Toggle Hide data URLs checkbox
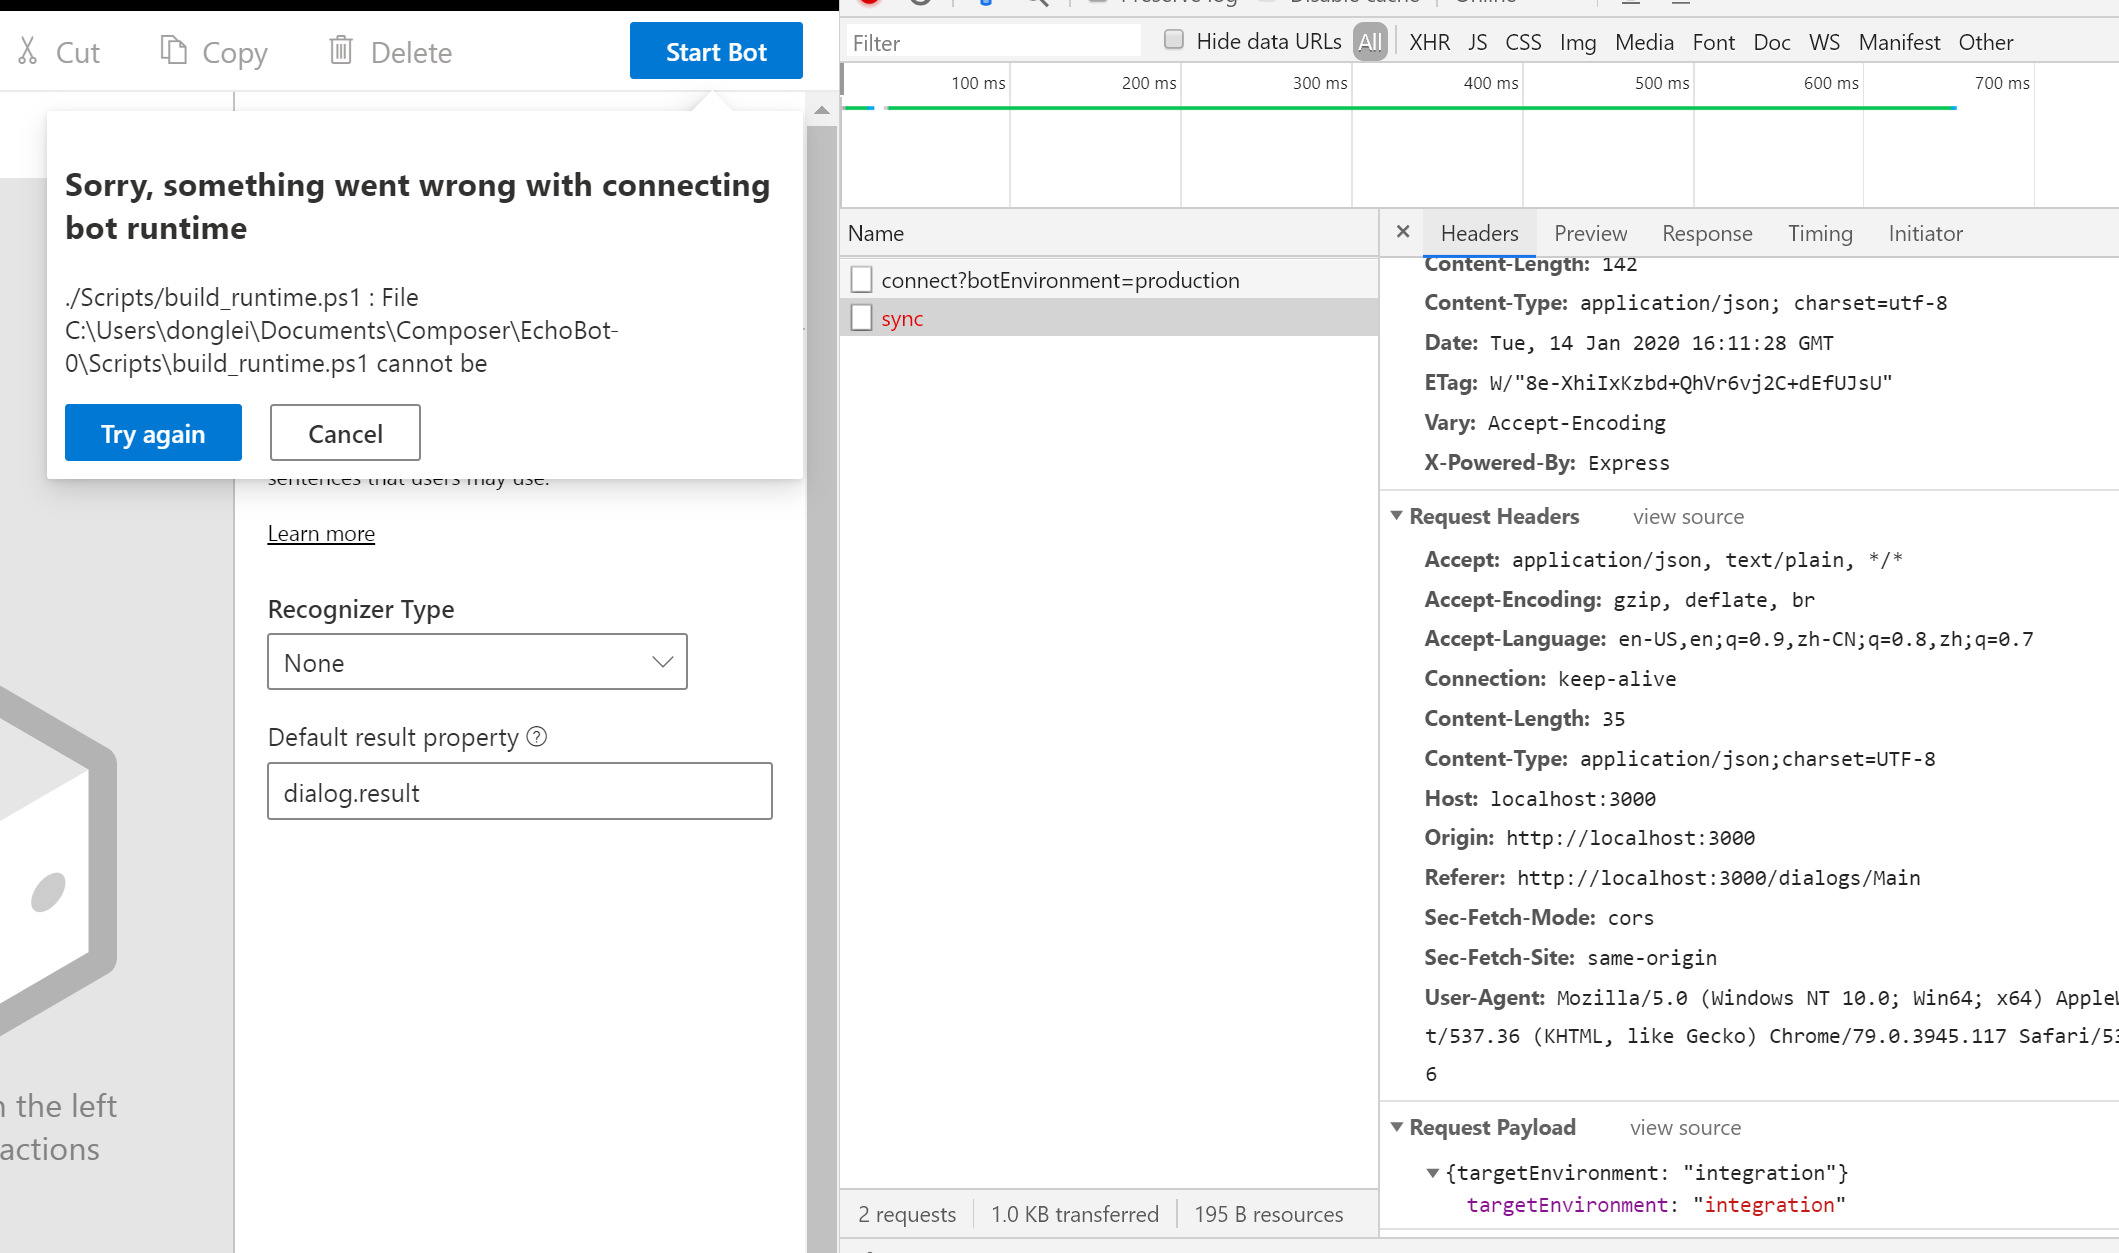This screenshot has height=1253, width=2119. pyautogui.click(x=1174, y=41)
